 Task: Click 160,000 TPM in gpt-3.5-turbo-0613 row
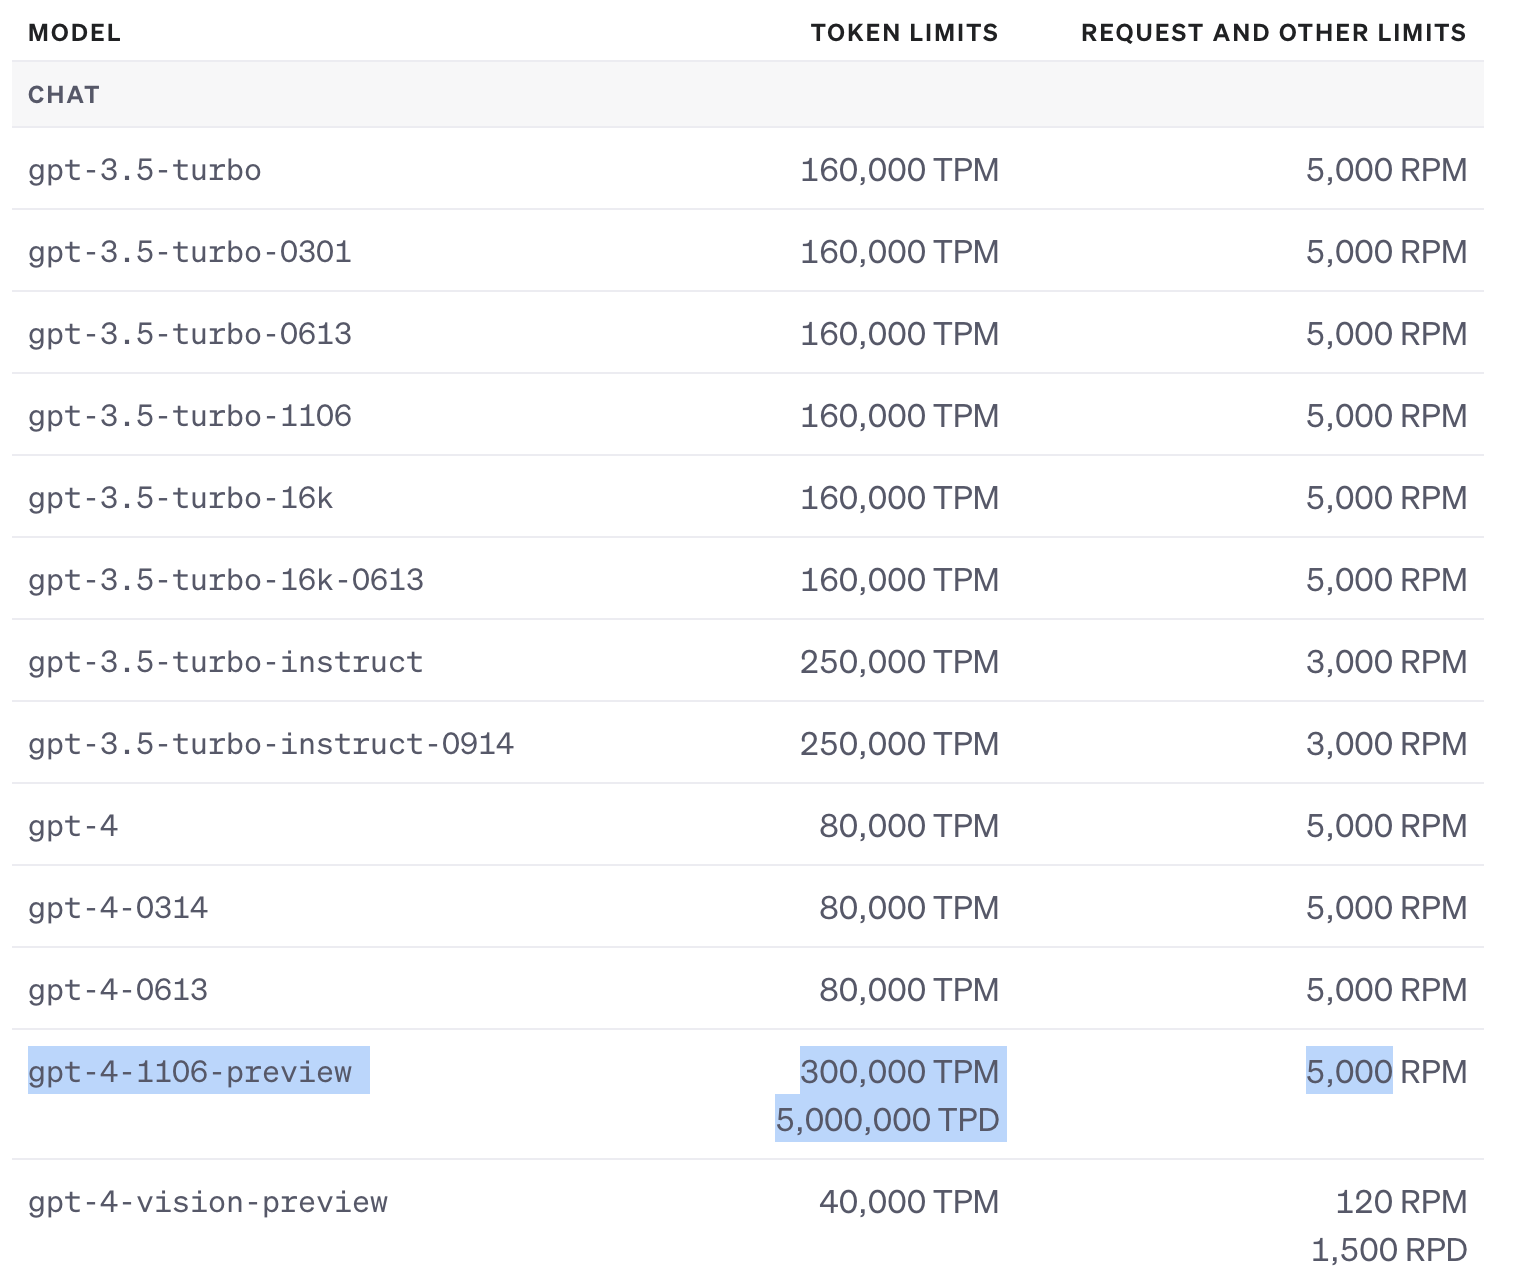(900, 334)
